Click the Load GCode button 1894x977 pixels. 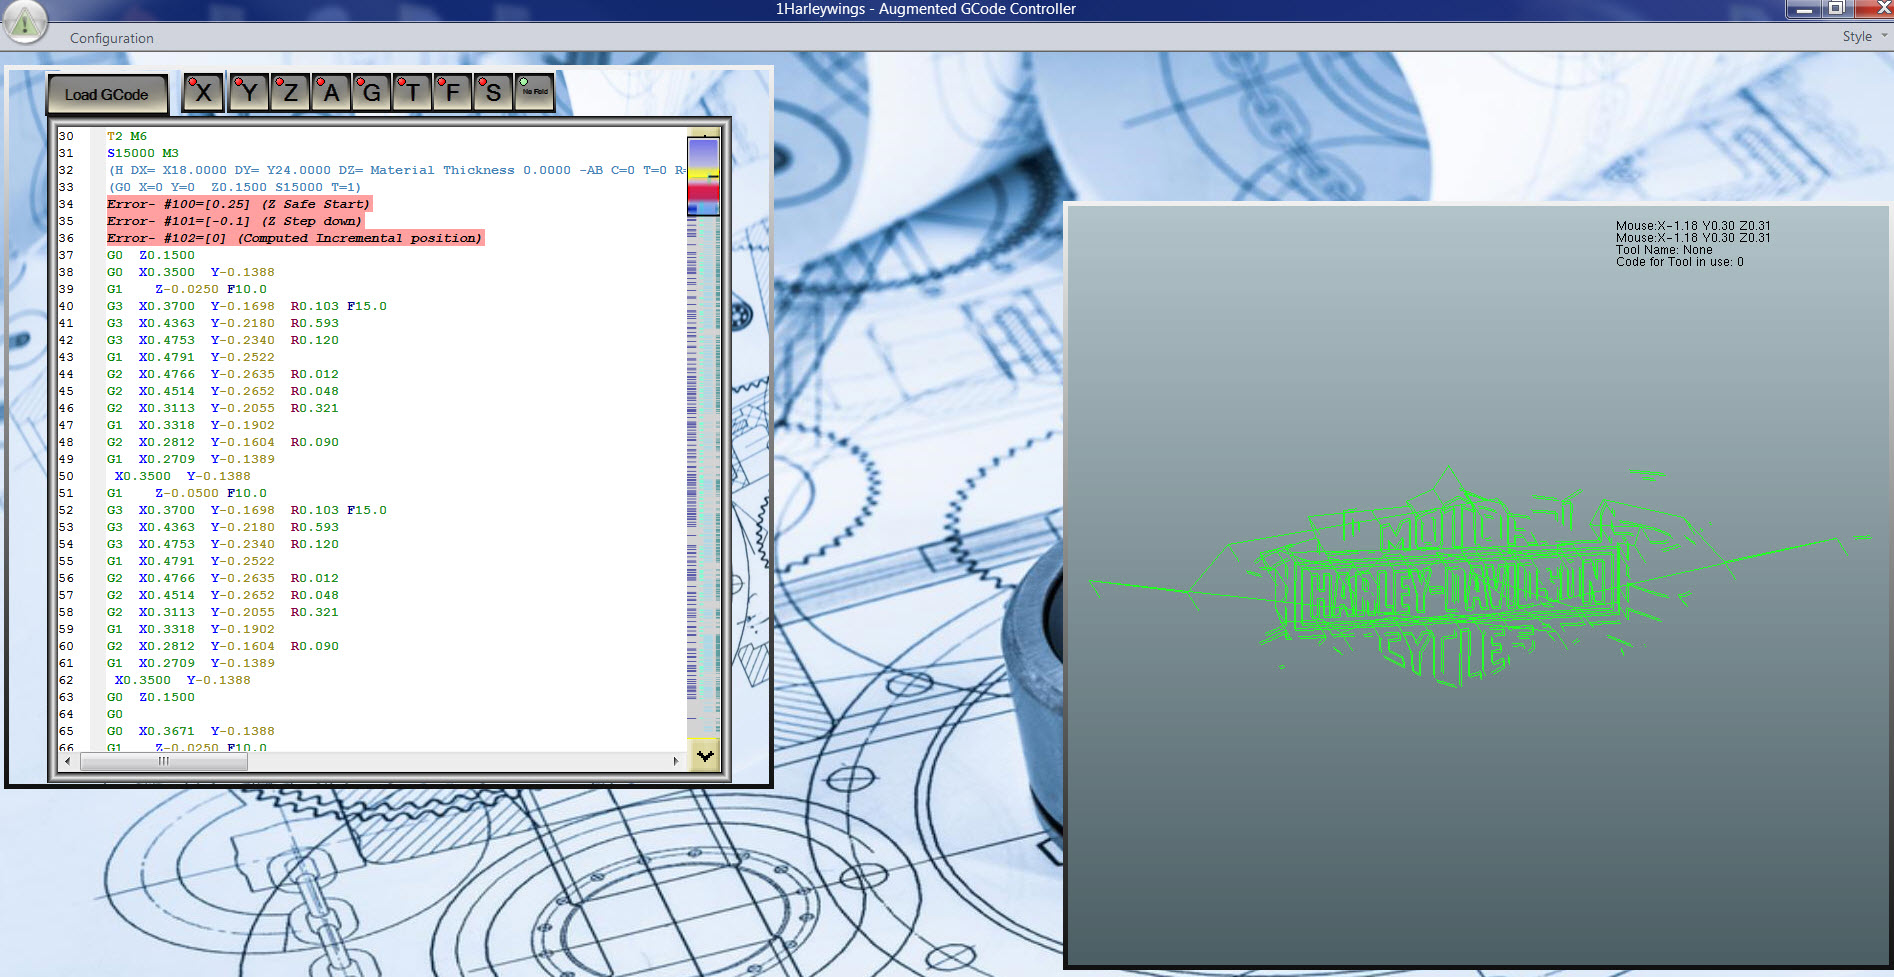tap(106, 95)
